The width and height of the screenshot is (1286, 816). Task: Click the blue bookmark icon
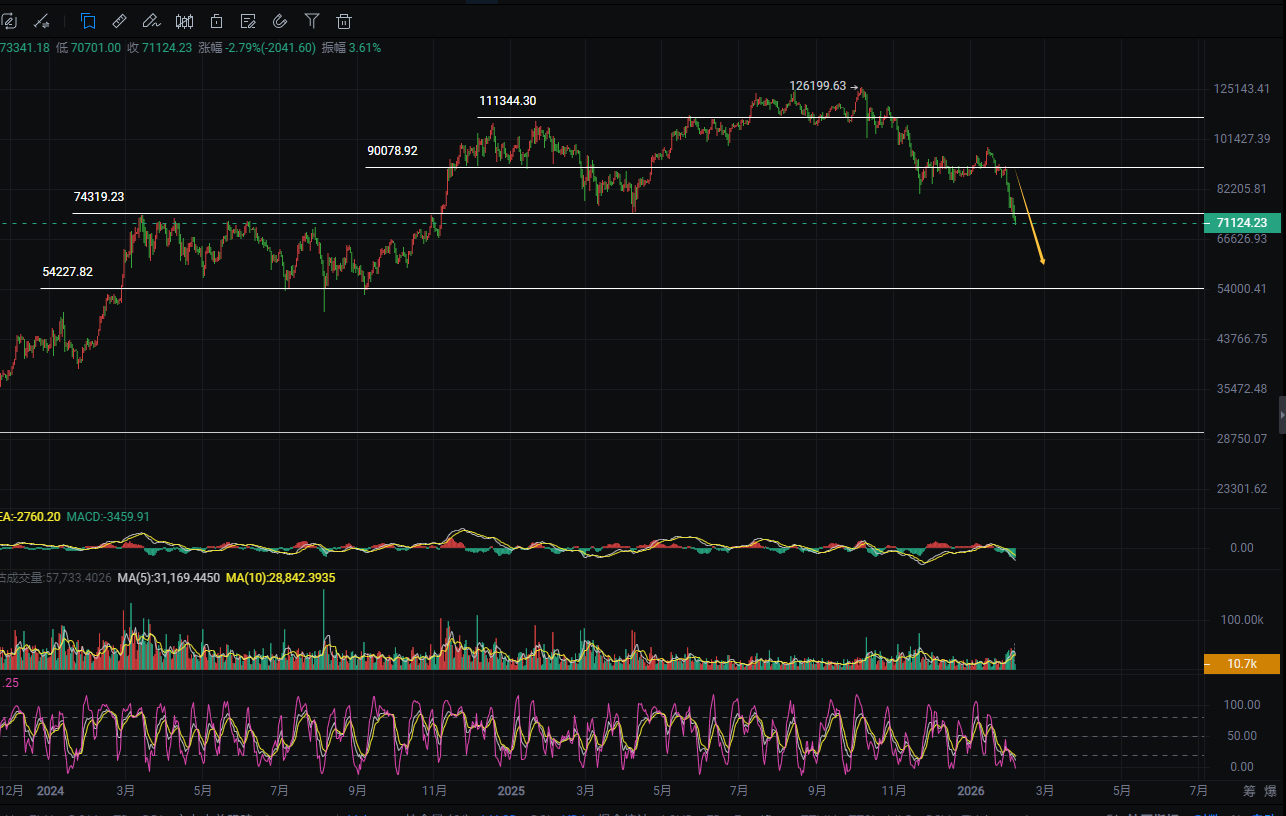(88, 20)
